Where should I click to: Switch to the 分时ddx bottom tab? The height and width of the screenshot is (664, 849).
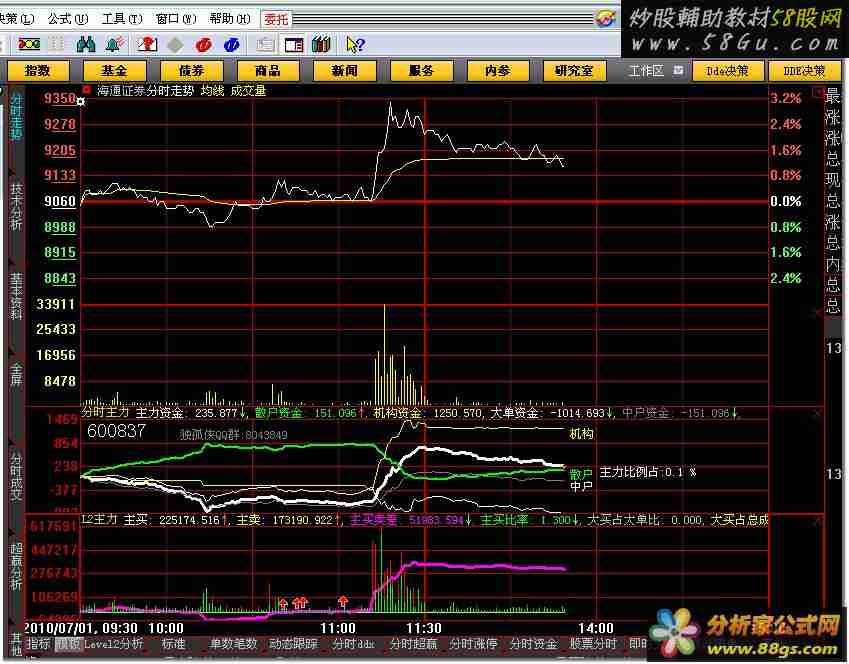coord(354,643)
